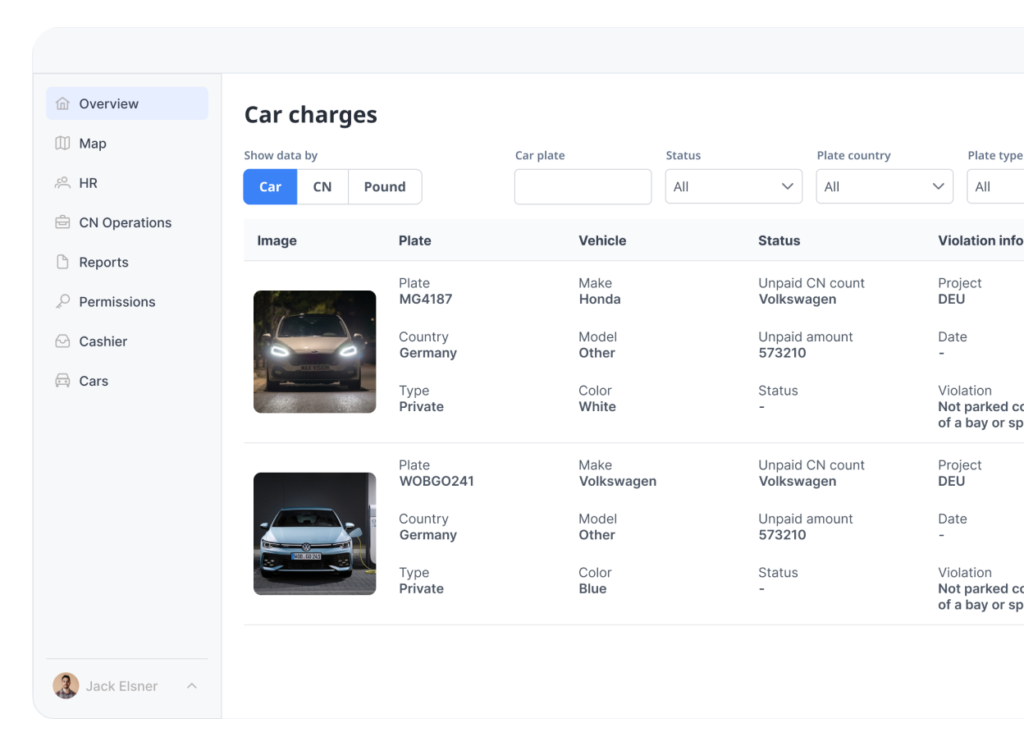
Task: Click the Map icon in sidebar
Action: pyautogui.click(x=63, y=144)
